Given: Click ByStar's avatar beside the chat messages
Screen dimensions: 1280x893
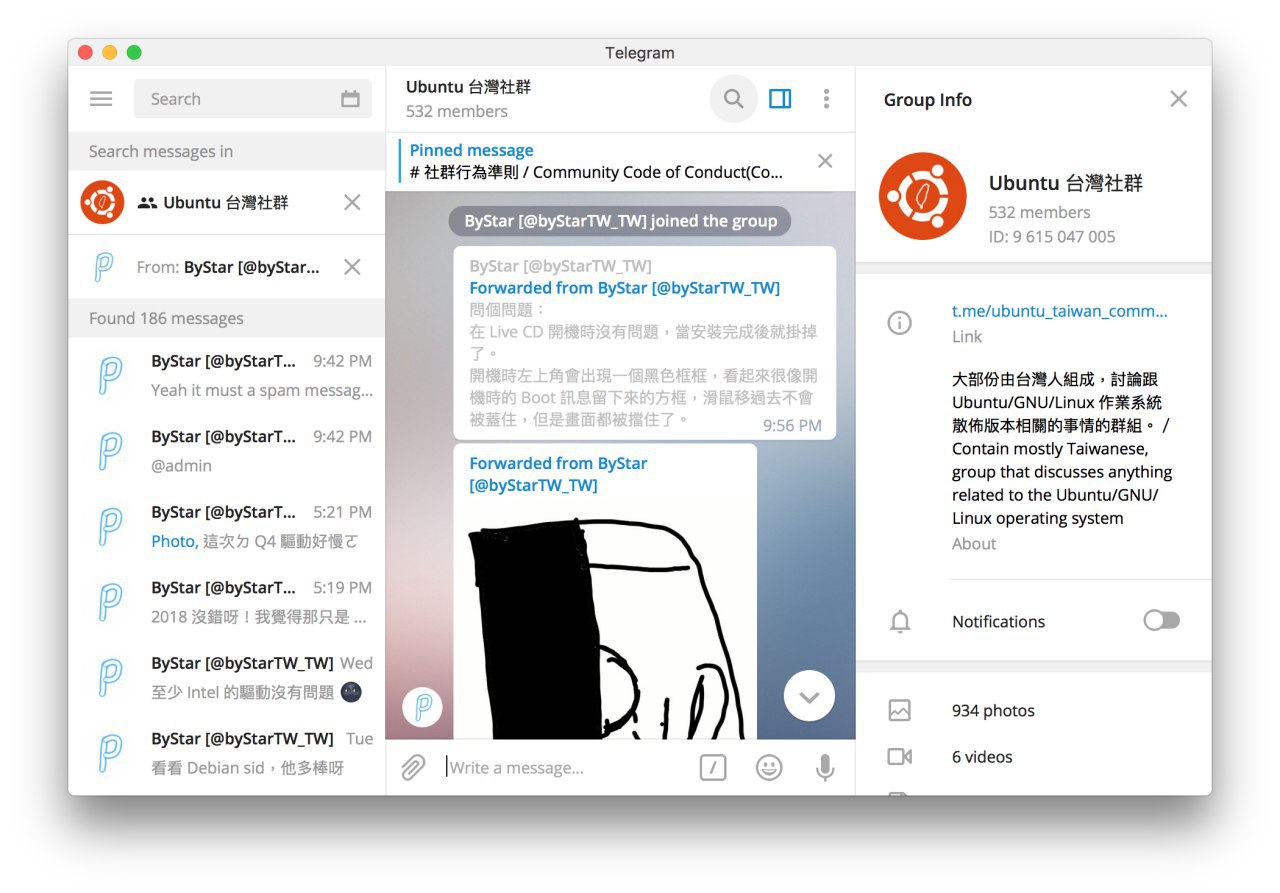Looking at the screenshot, I should pyautogui.click(x=422, y=707).
